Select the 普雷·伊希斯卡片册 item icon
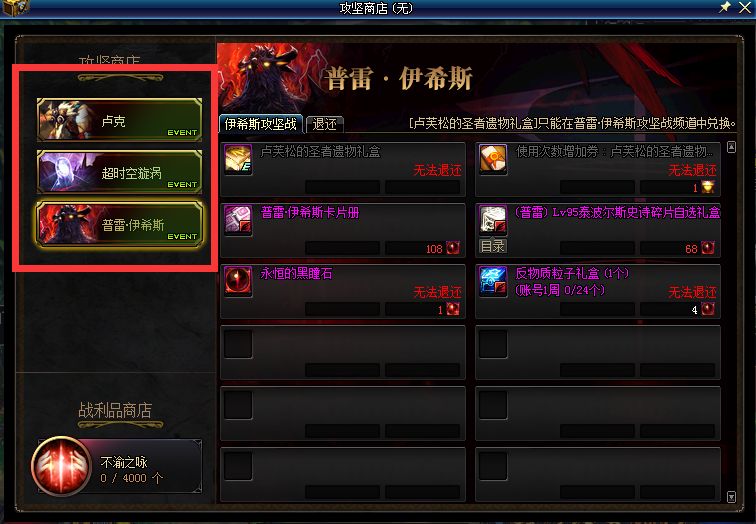 pyautogui.click(x=238, y=220)
